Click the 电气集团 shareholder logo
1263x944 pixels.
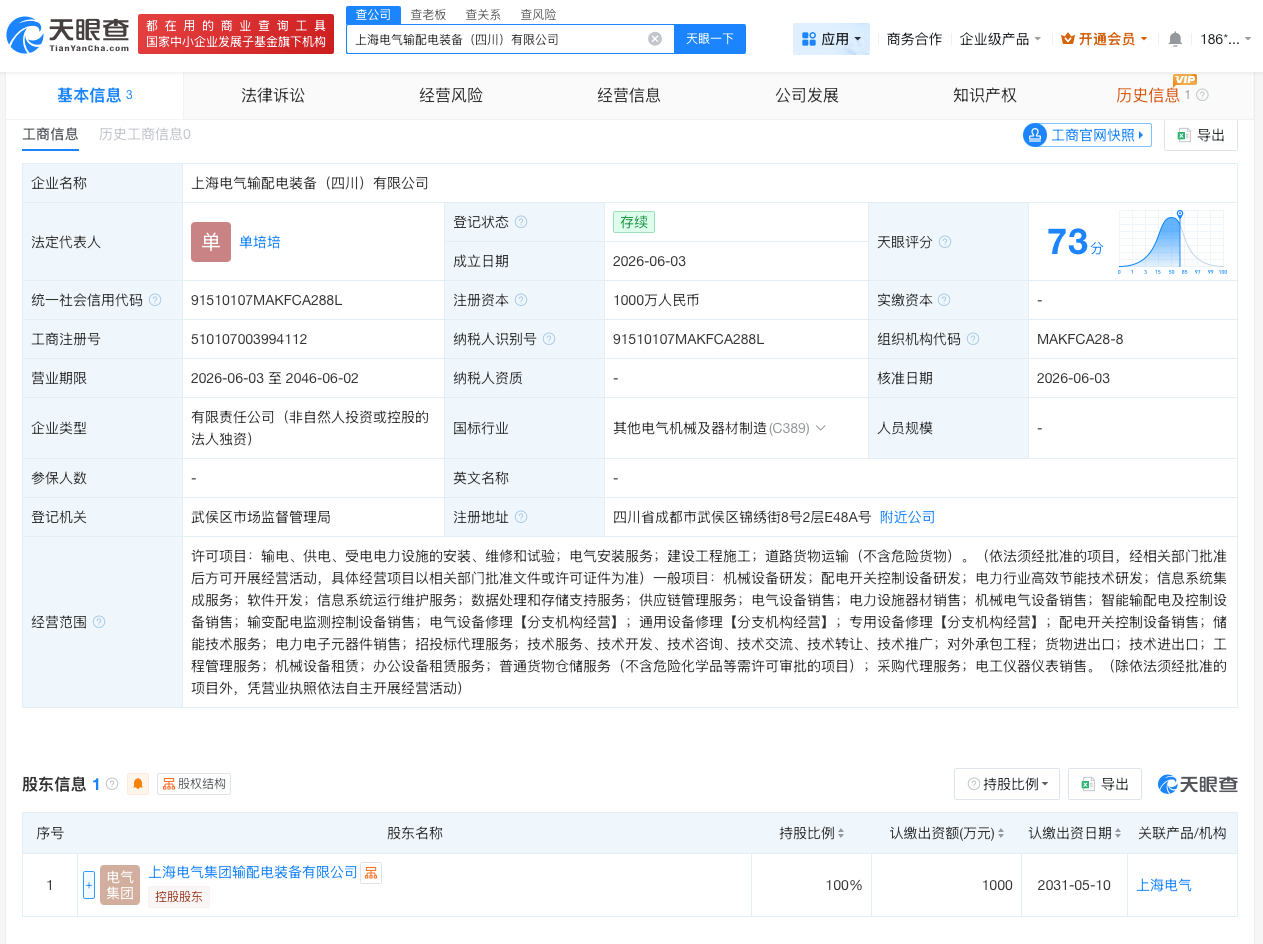coord(120,885)
